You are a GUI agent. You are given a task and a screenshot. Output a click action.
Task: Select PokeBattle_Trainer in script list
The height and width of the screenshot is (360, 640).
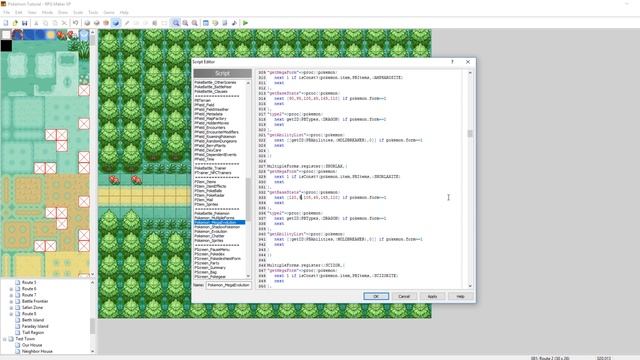tap(211, 168)
